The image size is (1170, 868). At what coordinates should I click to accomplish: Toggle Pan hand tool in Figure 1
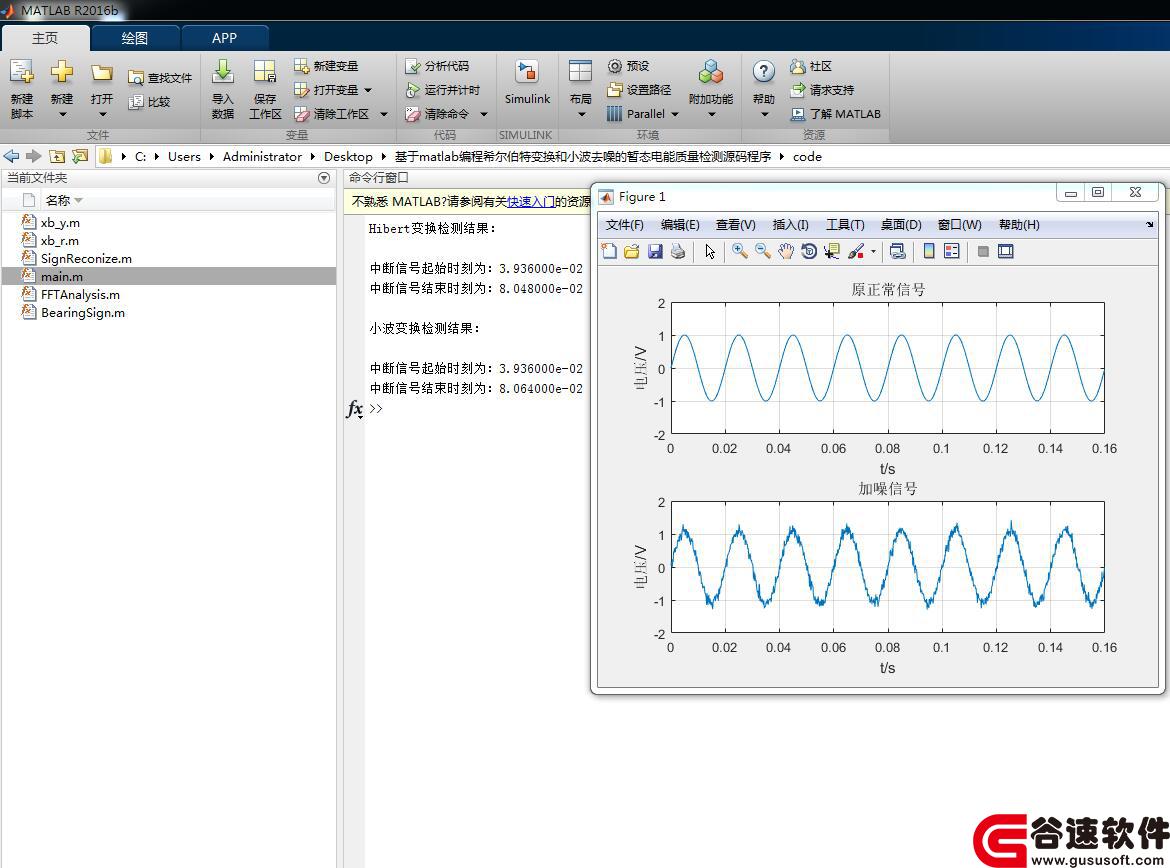pos(786,252)
